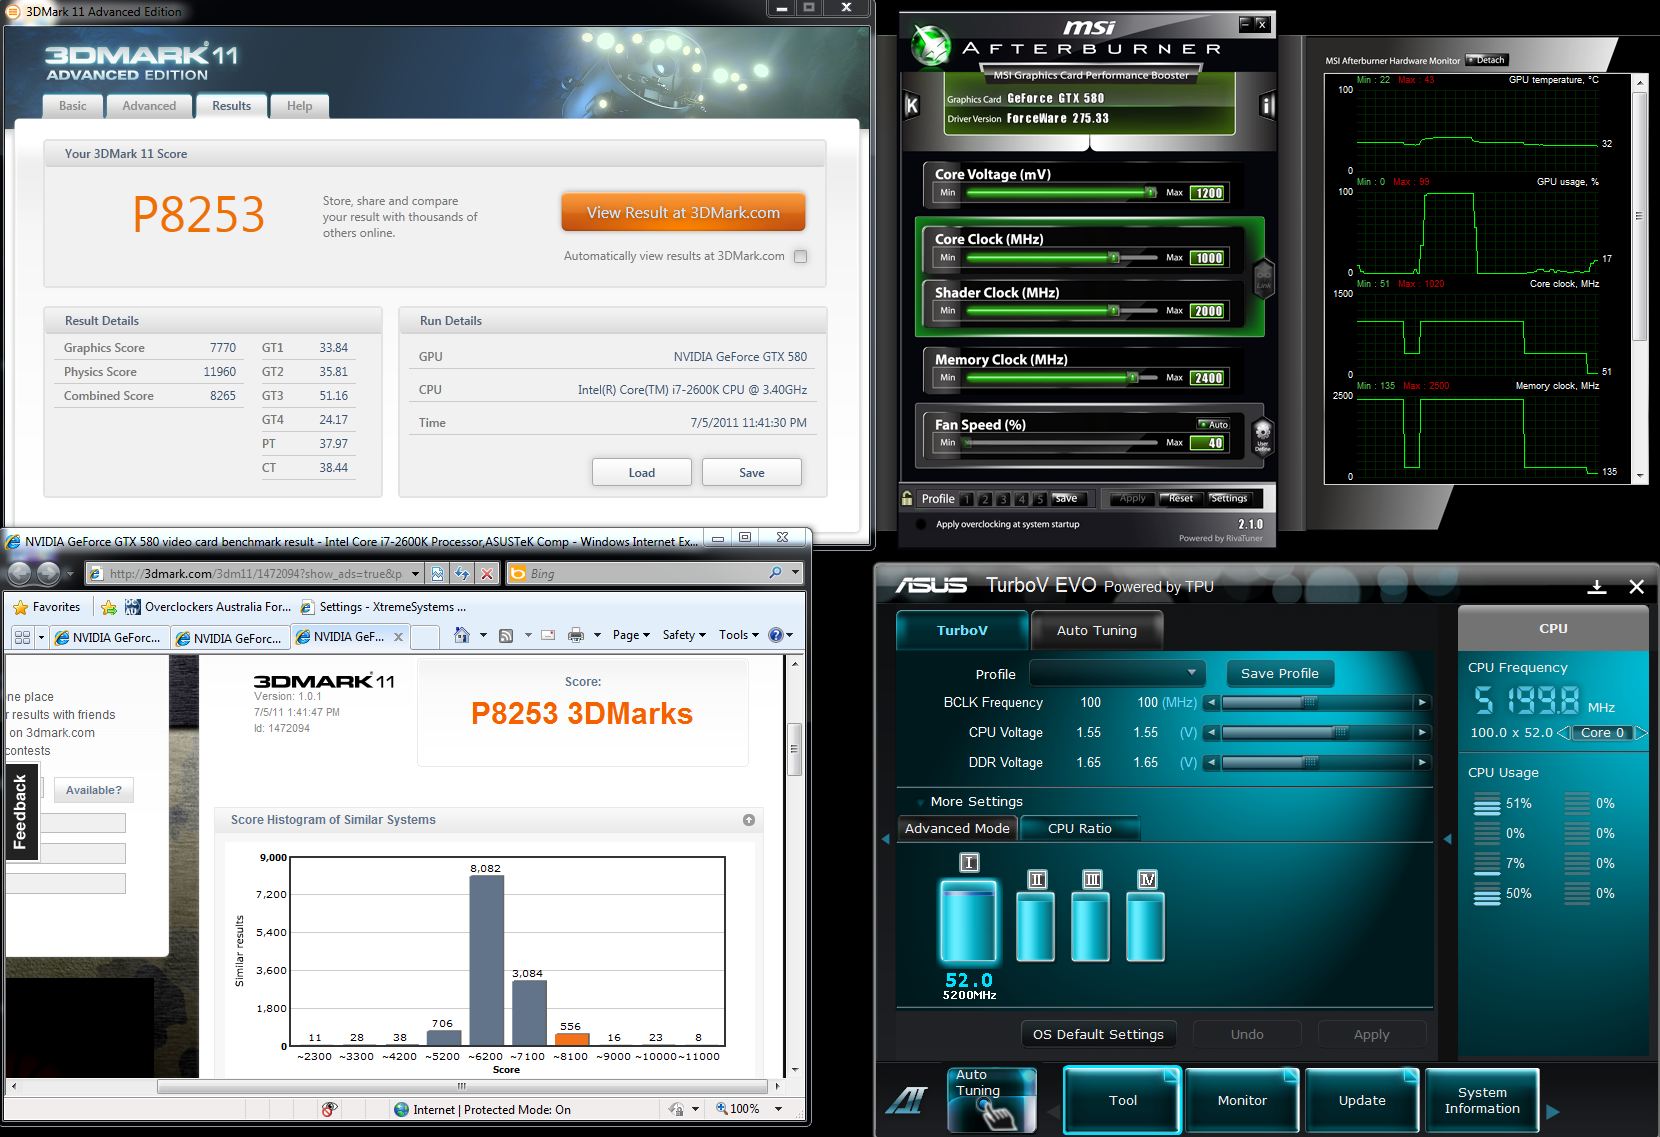Open the Help tab in 3DMark
1660x1137 pixels.
(299, 106)
